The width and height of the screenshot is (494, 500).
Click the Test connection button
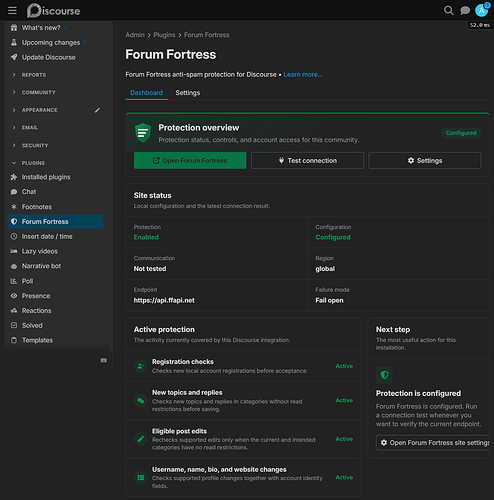pos(307,161)
